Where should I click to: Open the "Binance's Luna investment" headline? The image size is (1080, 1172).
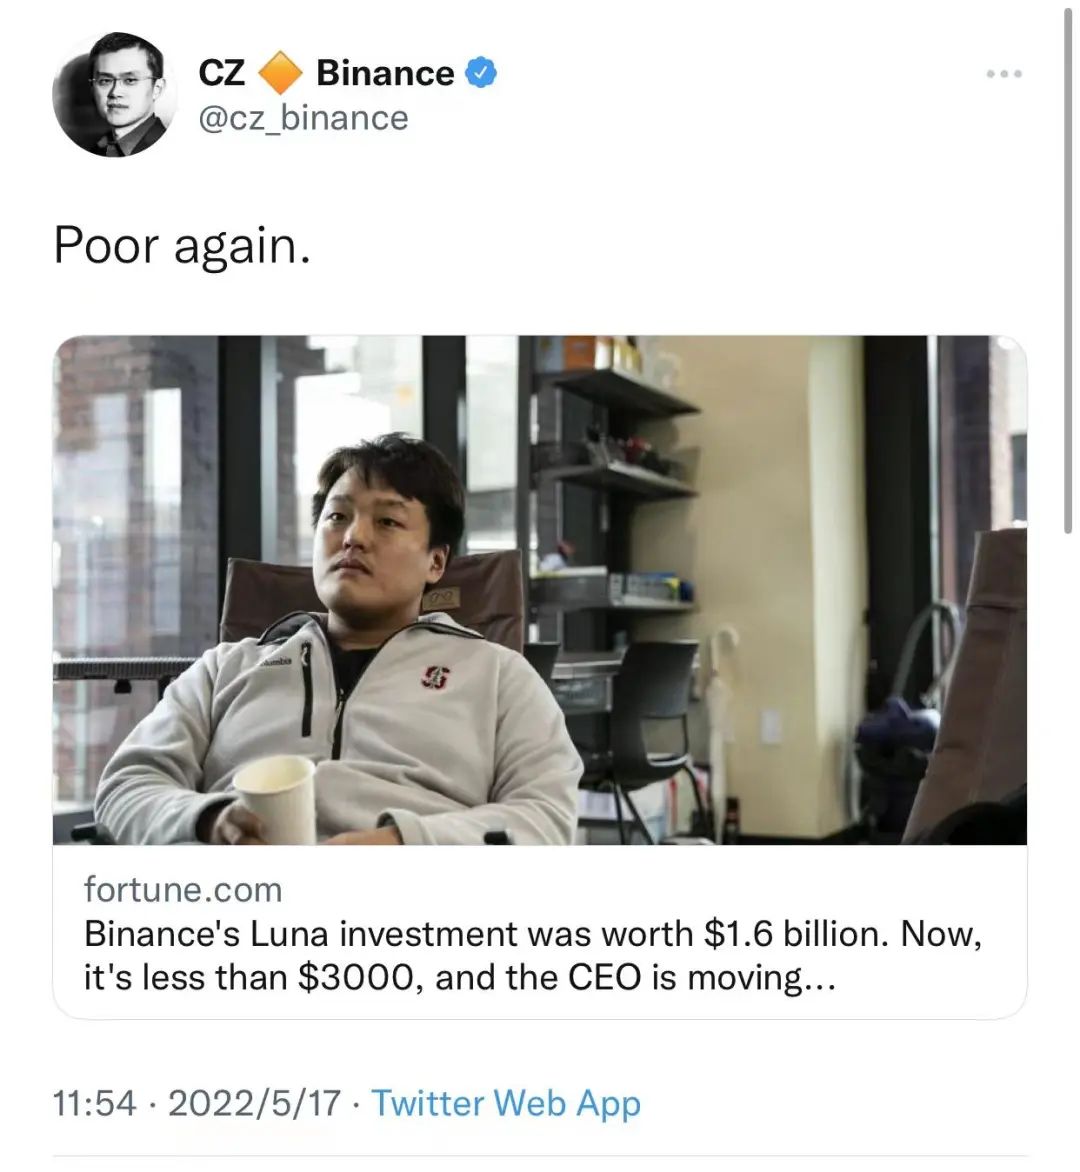532,934
